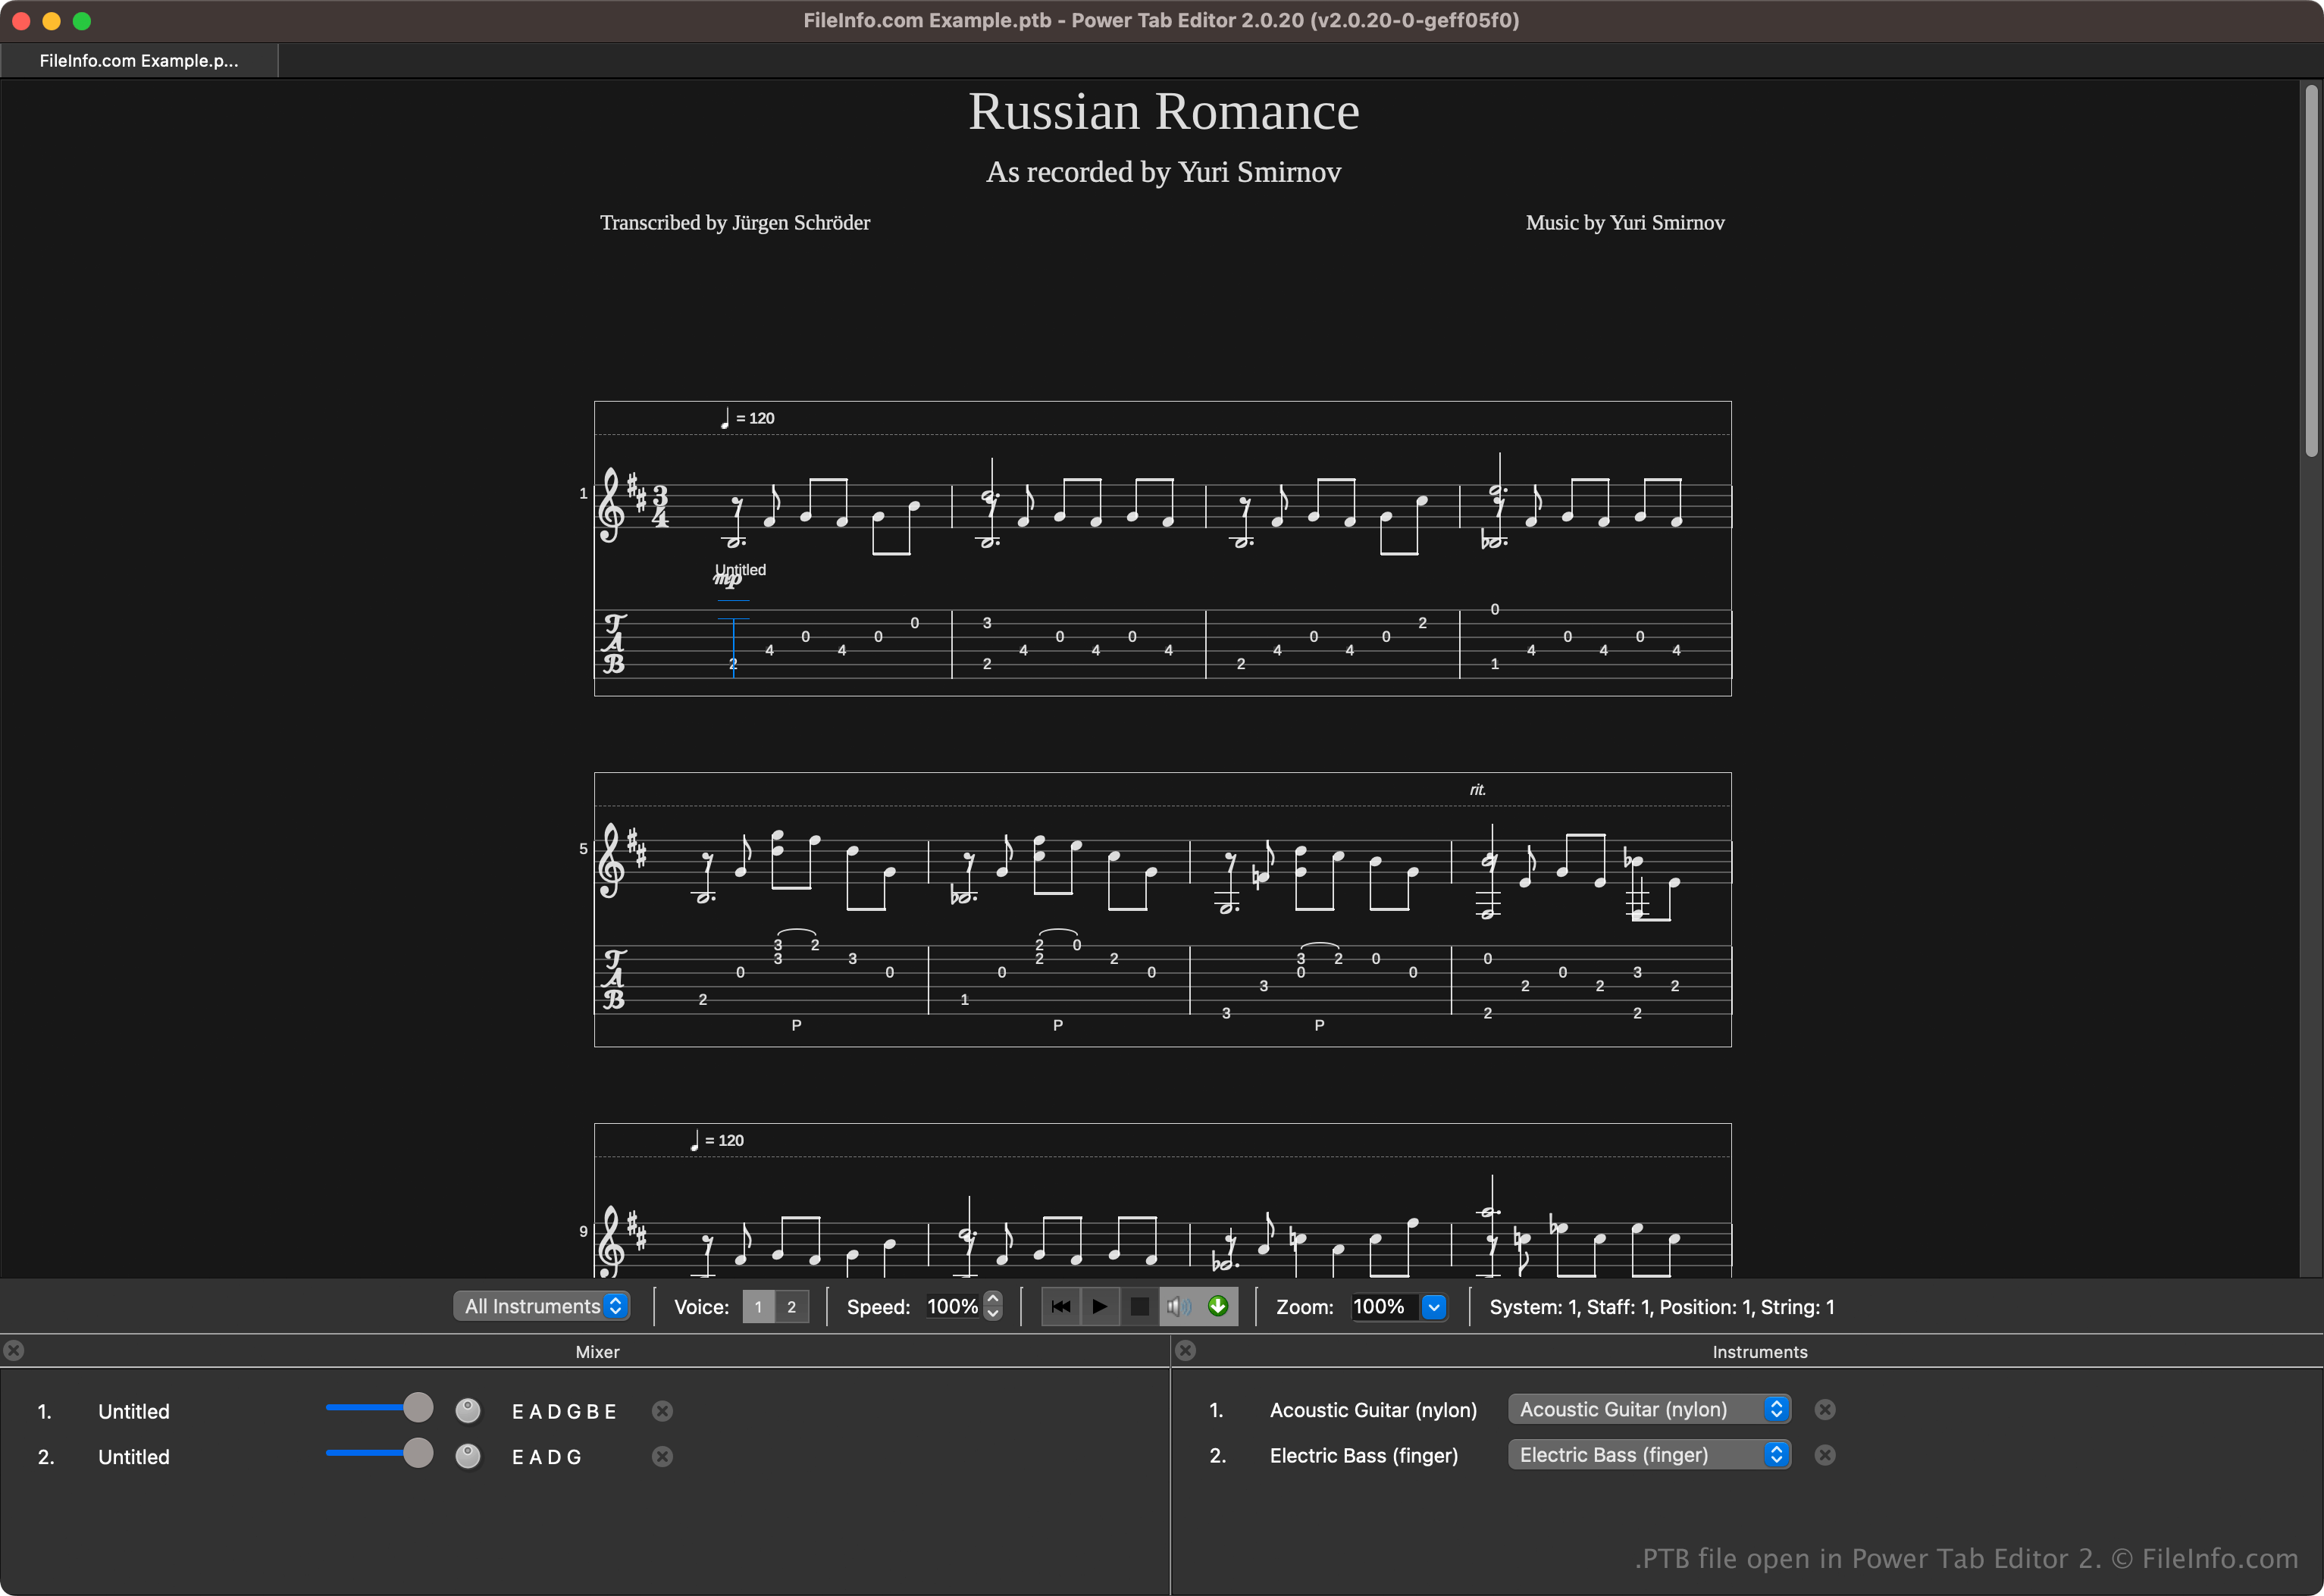The image size is (2324, 1596).
Task: Adjust the Speed percentage stepper arrows
Action: [993, 1306]
